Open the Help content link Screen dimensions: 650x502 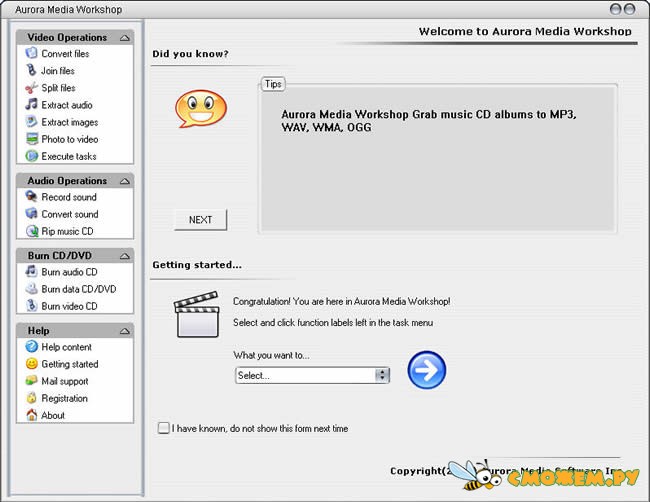click(x=66, y=347)
